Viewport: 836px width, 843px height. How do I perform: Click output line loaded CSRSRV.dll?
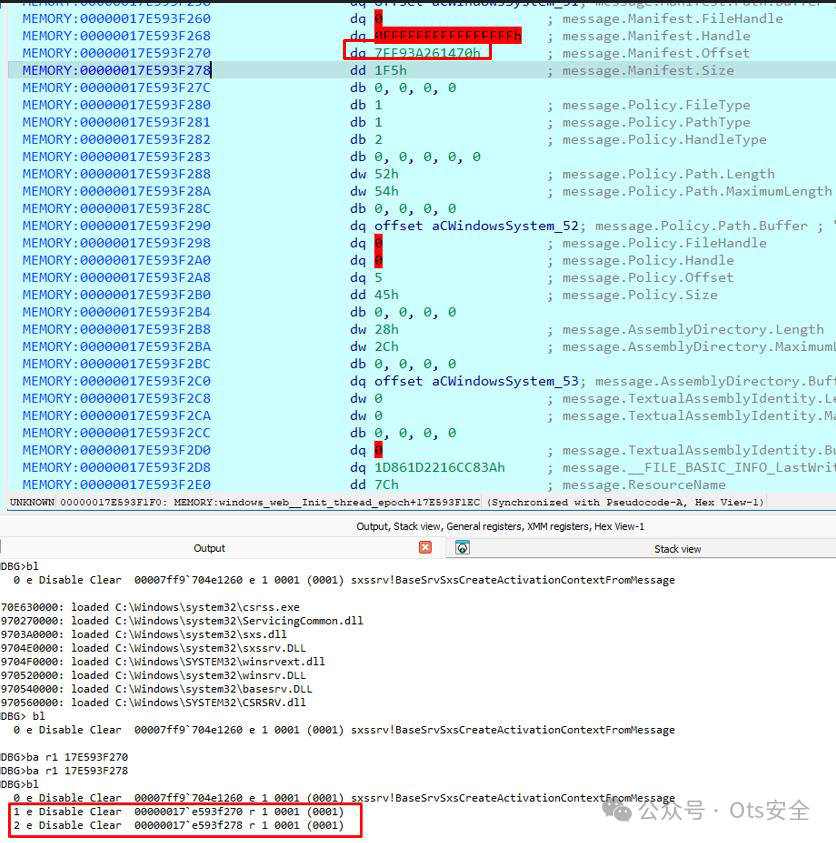coord(154,702)
